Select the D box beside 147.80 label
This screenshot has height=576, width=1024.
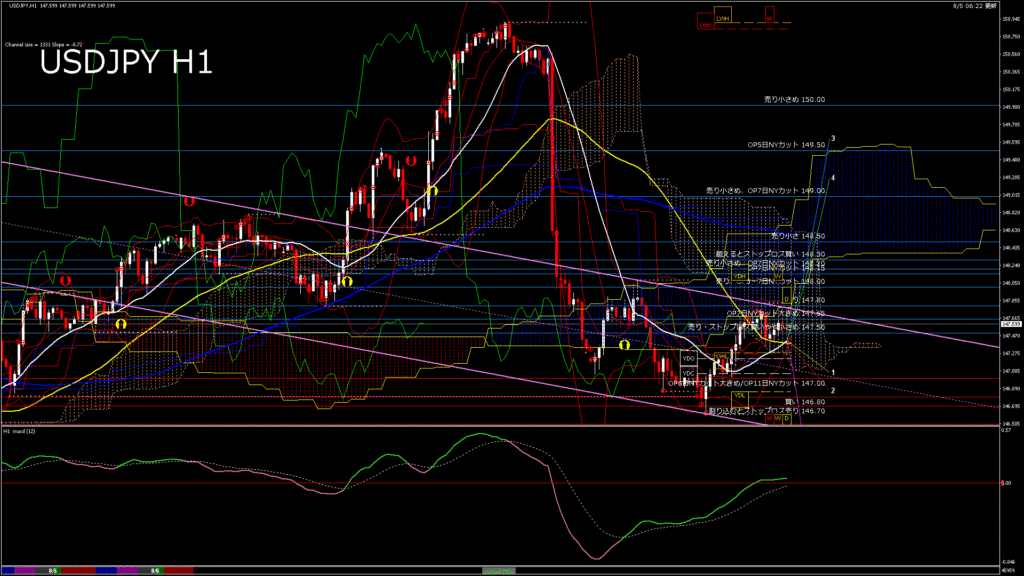coord(786,299)
